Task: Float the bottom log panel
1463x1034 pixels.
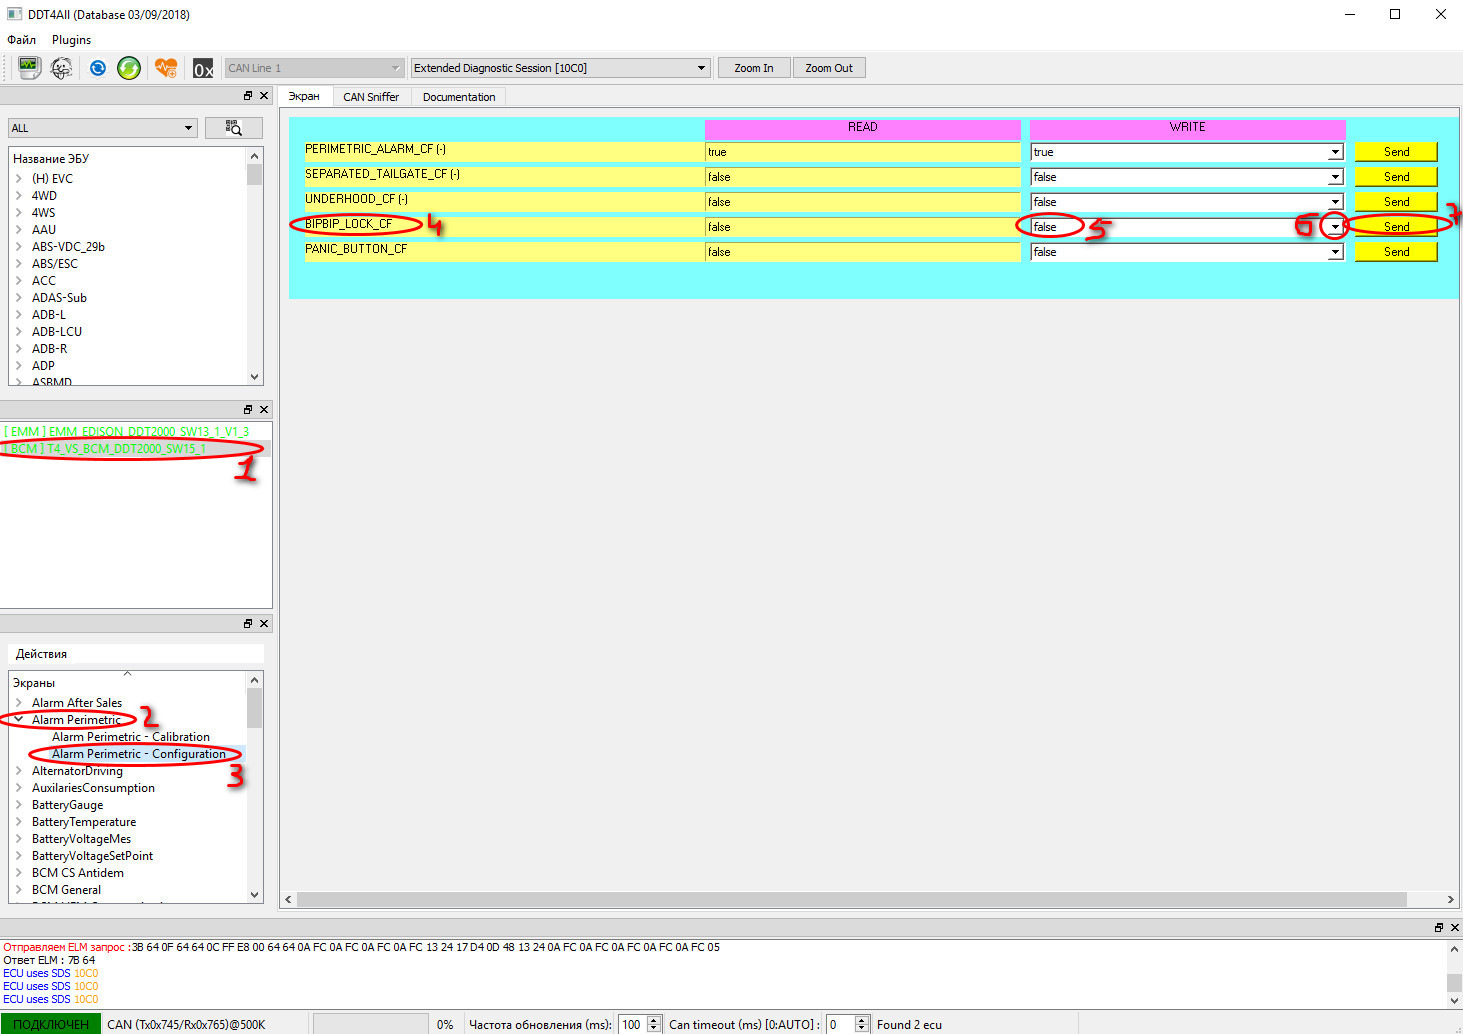Action: 1439,928
